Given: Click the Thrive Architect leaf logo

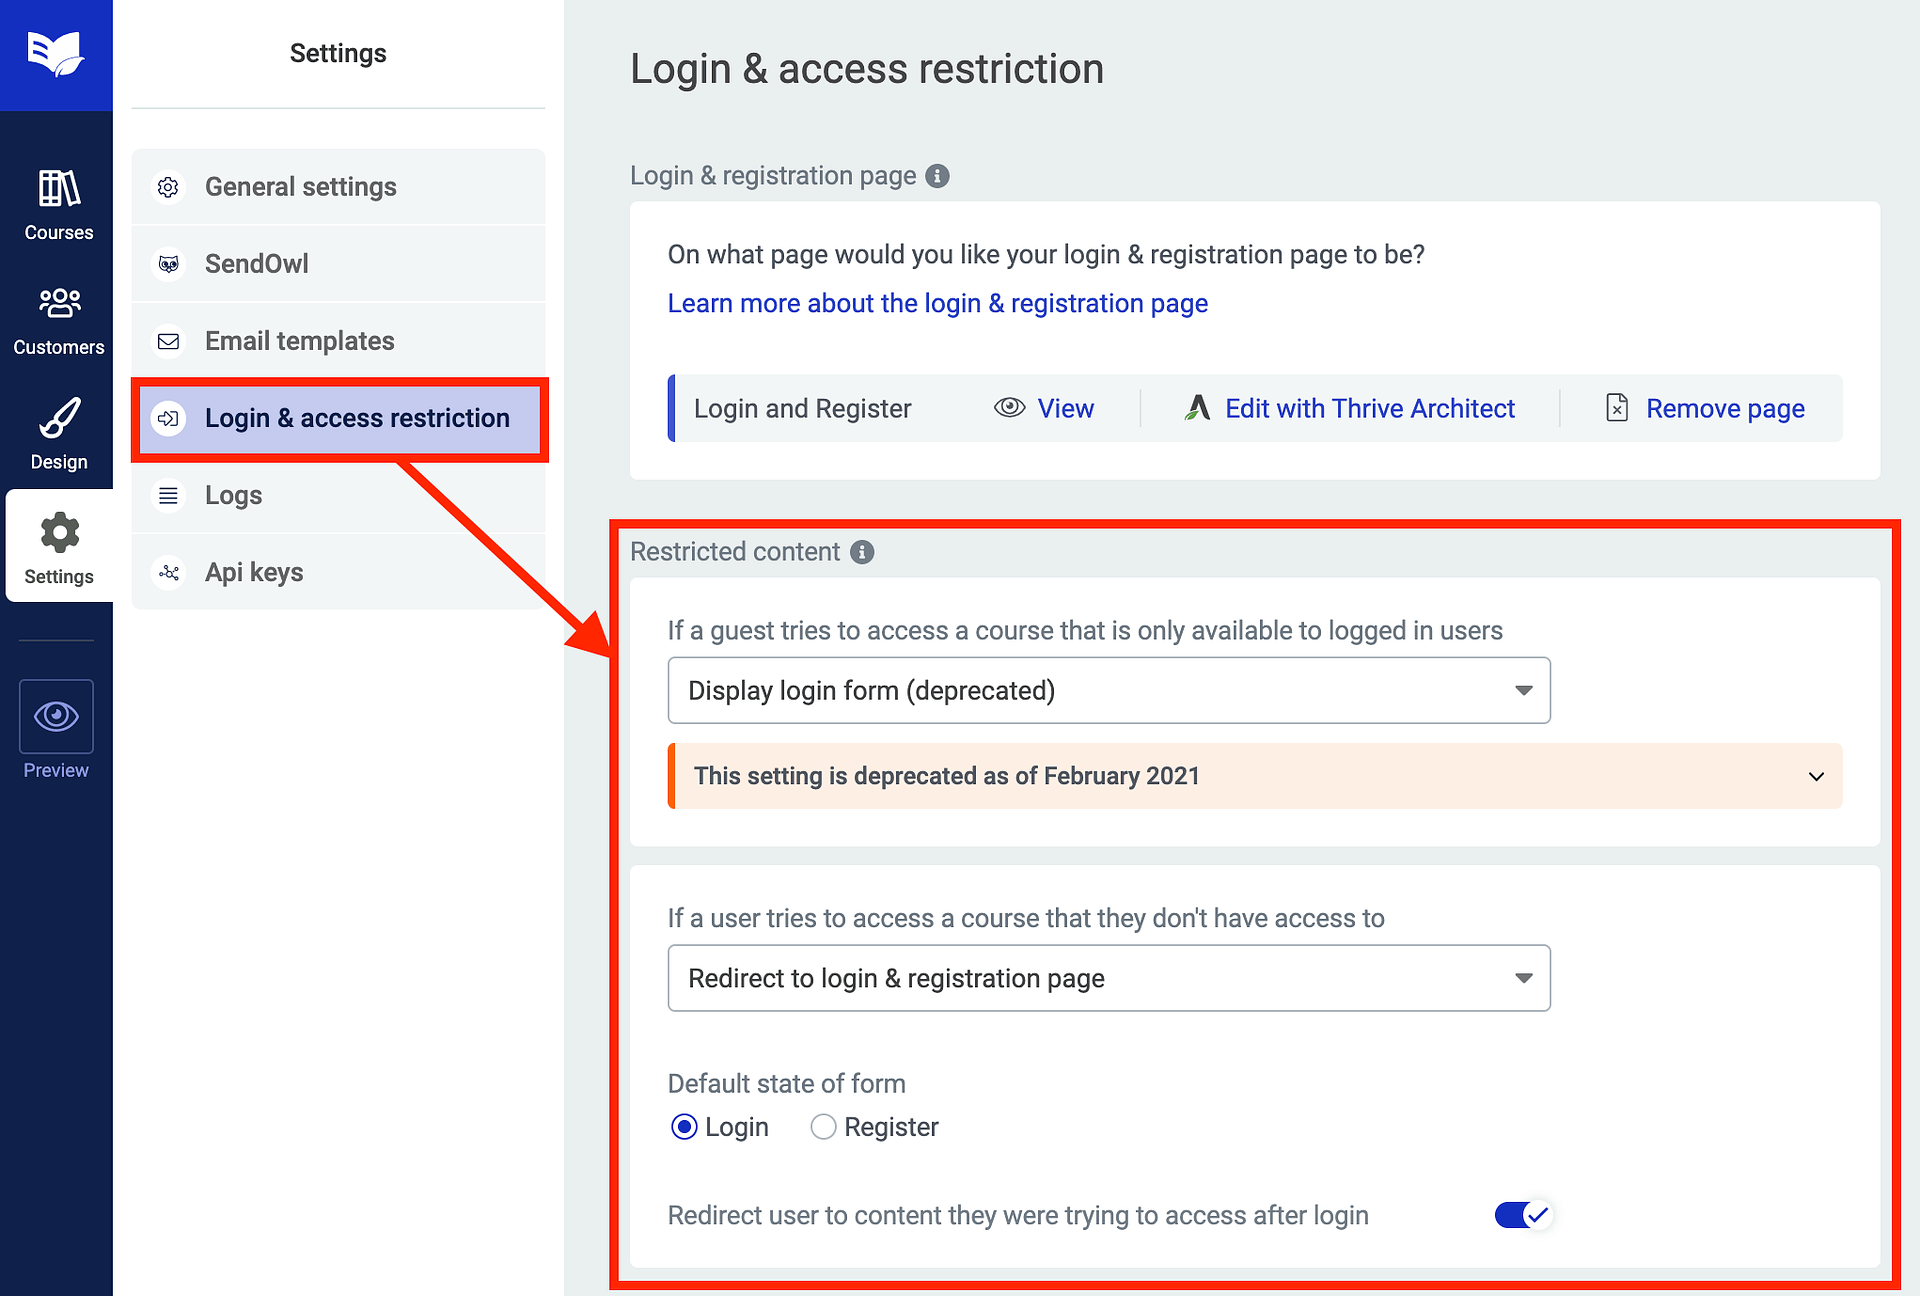Looking at the screenshot, I should pos(1197,408).
